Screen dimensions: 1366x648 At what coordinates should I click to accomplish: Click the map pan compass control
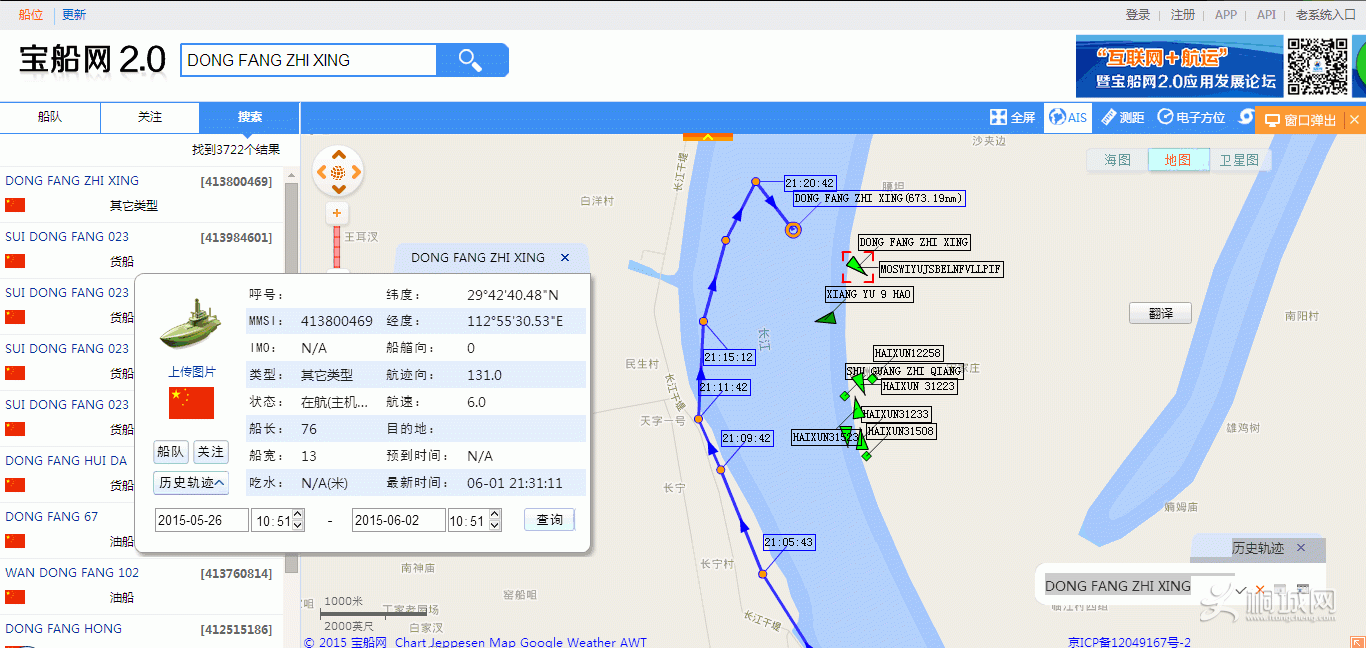point(338,172)
